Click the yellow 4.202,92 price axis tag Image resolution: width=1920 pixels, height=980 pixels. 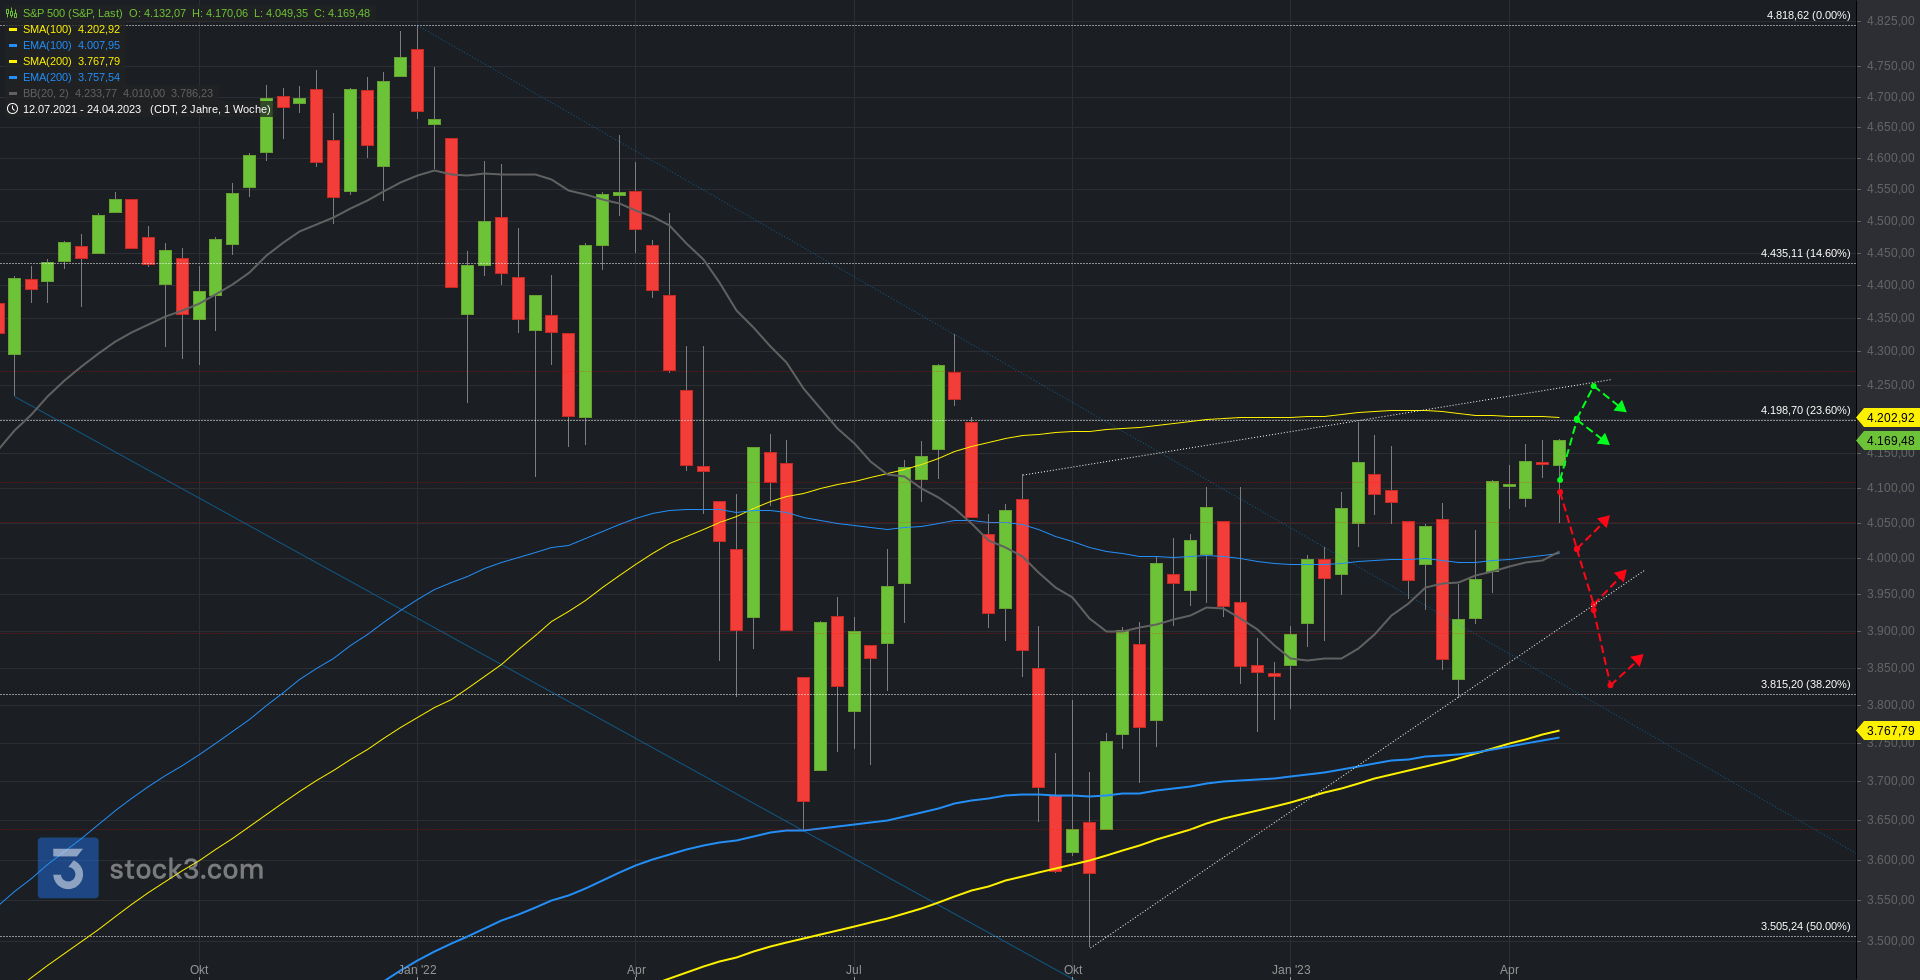pyautogui.click(x=1888, y=418)
